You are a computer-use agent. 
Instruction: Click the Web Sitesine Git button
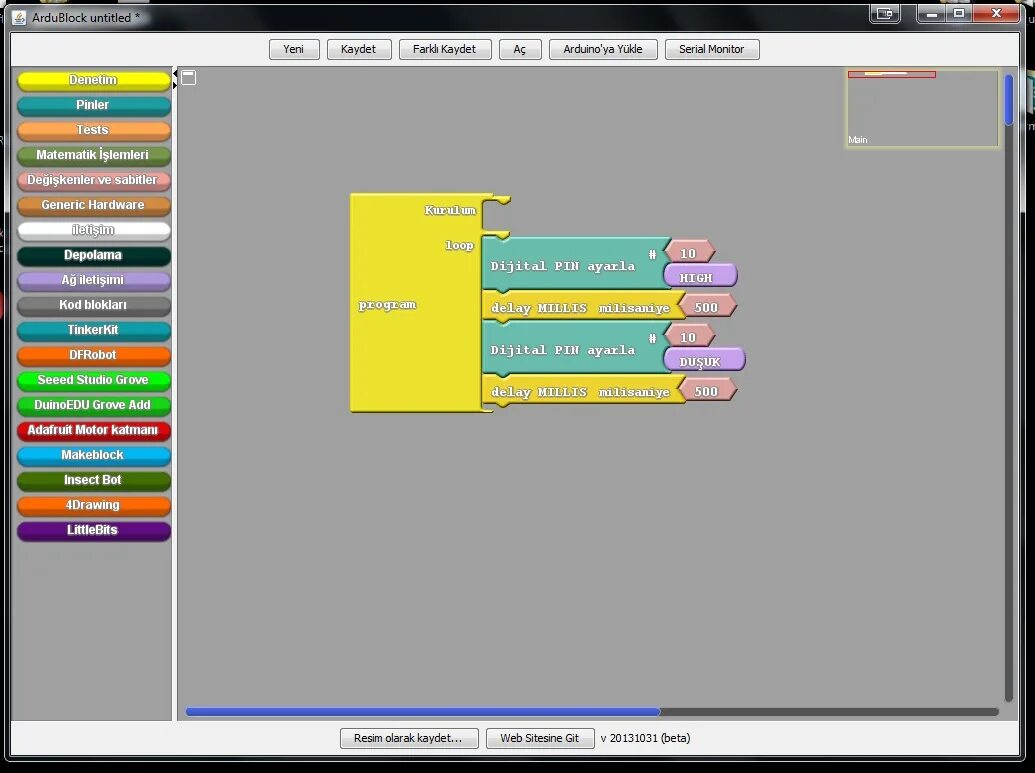pyautogui.click(x=539, y=738)
